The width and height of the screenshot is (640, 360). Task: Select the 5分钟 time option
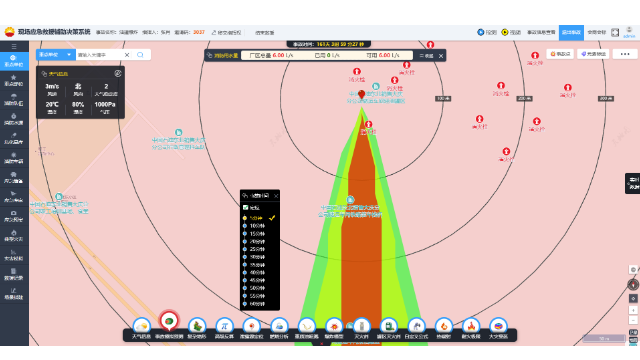[x=256, y=218]
